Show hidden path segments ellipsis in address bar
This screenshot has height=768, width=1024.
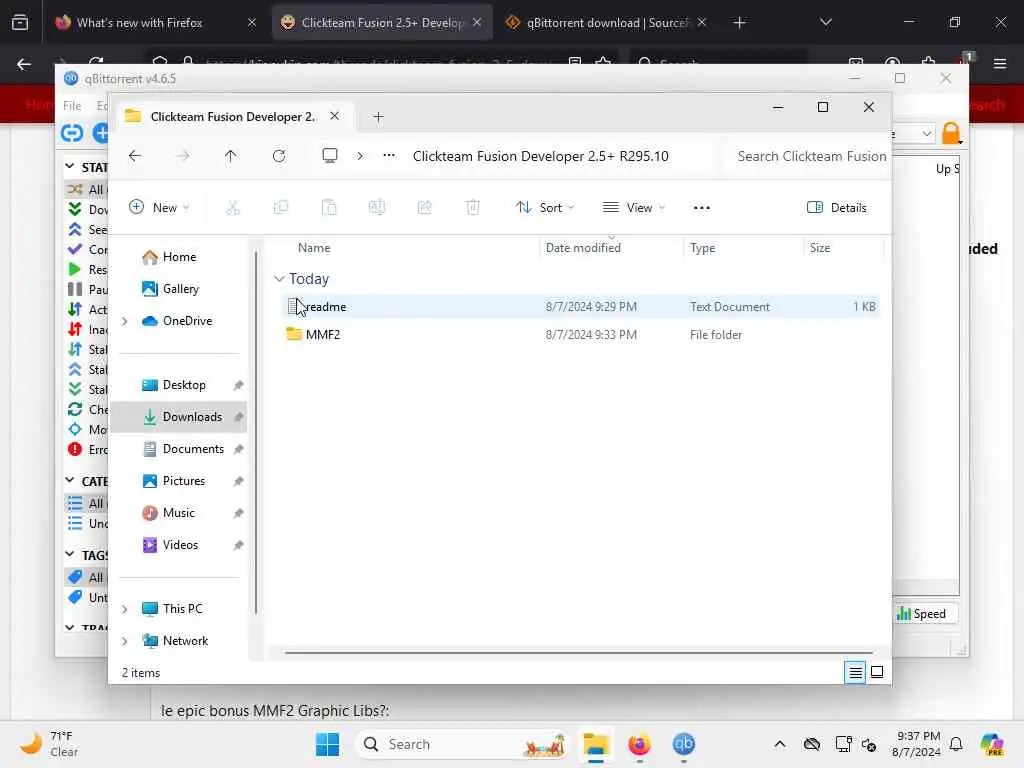point(389,155)
